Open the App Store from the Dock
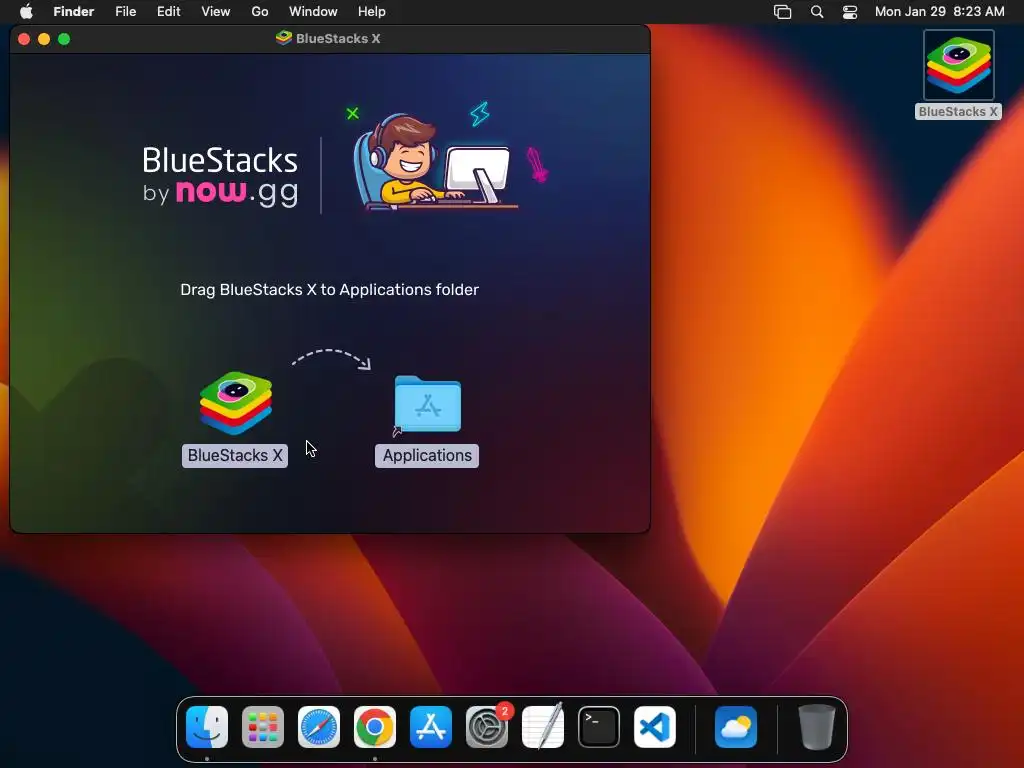This screenshot has width=1024, height=768. tap(431, 727)
